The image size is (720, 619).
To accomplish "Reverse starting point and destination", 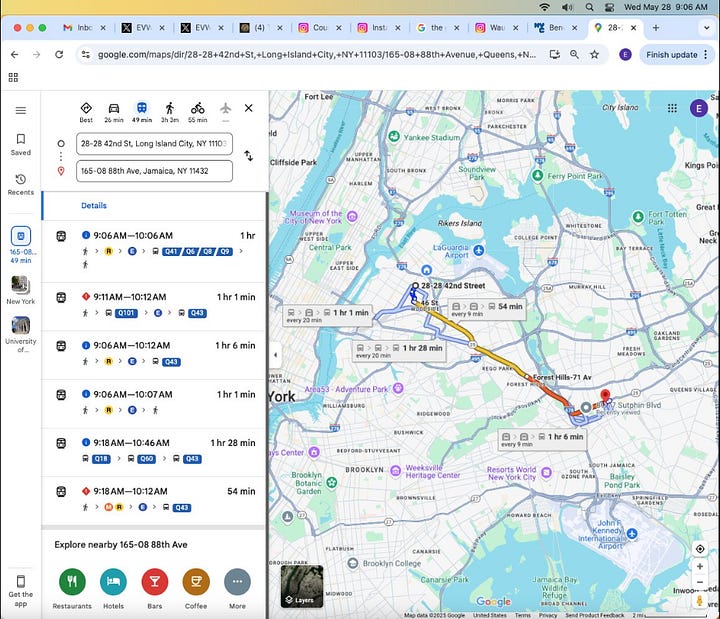I will point(248,156).
